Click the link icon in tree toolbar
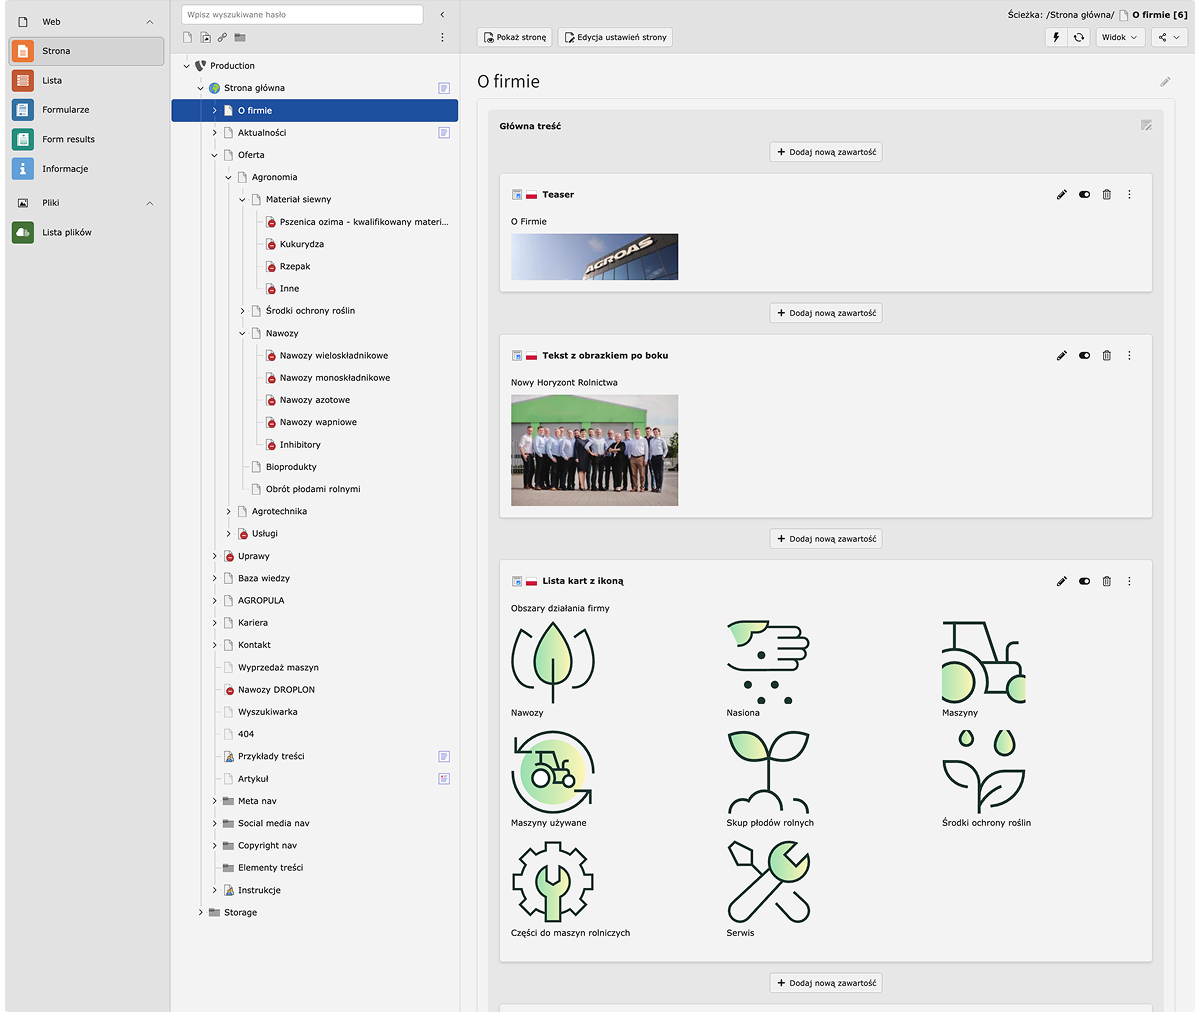This screenshot has width=1200, height=1012. (x=222, y=38)
